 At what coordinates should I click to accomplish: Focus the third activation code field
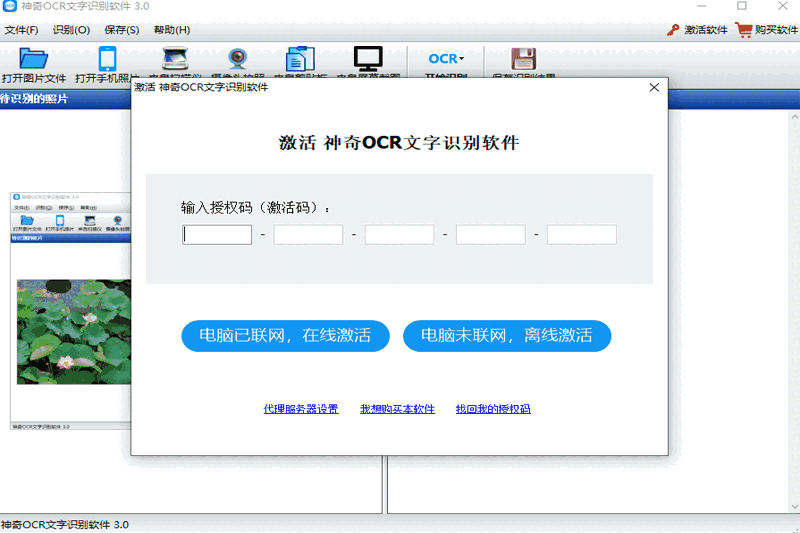tap(399, 235)
